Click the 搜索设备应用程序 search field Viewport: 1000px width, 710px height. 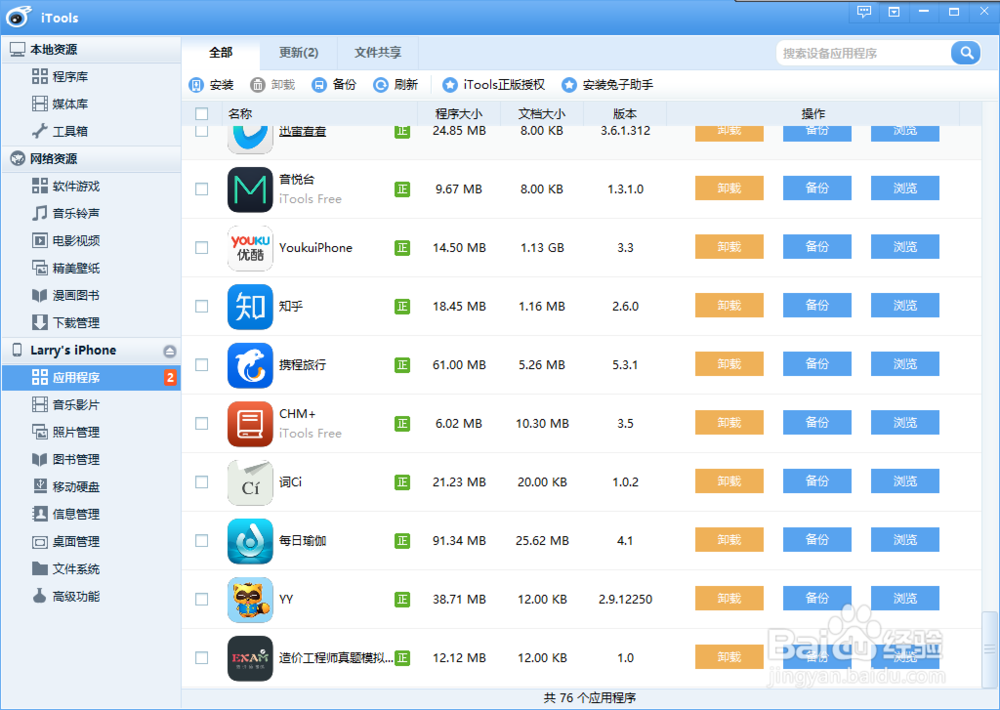(864, 53)
